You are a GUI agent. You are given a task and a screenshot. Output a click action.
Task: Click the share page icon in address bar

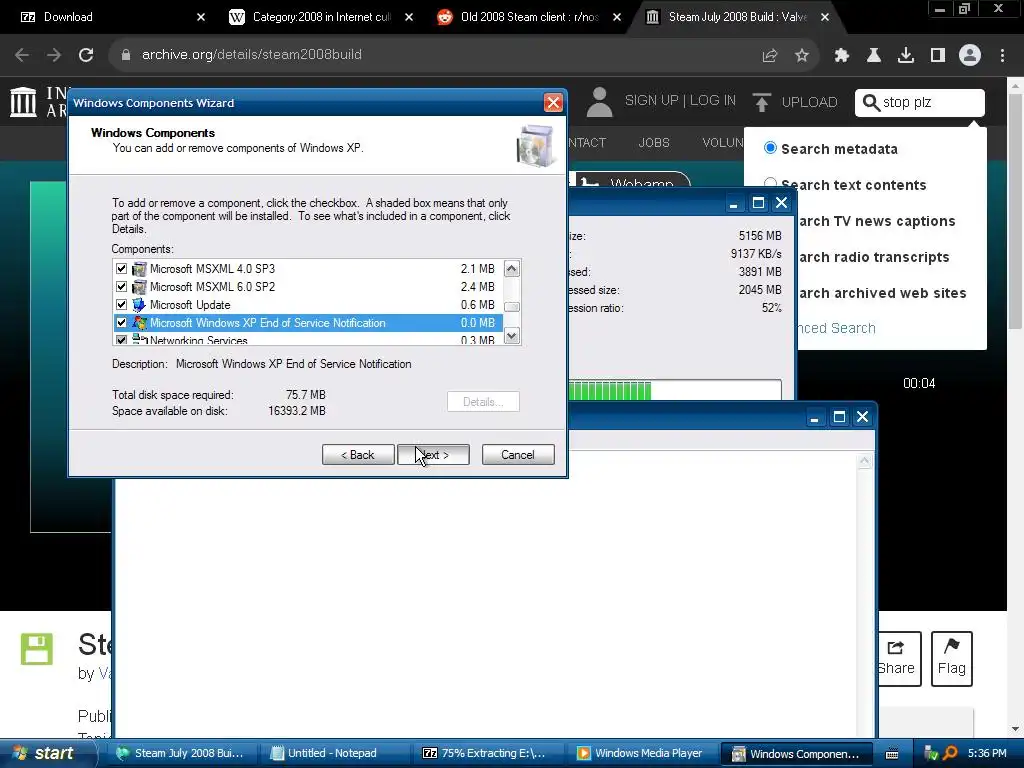click(x=770, y=56)
